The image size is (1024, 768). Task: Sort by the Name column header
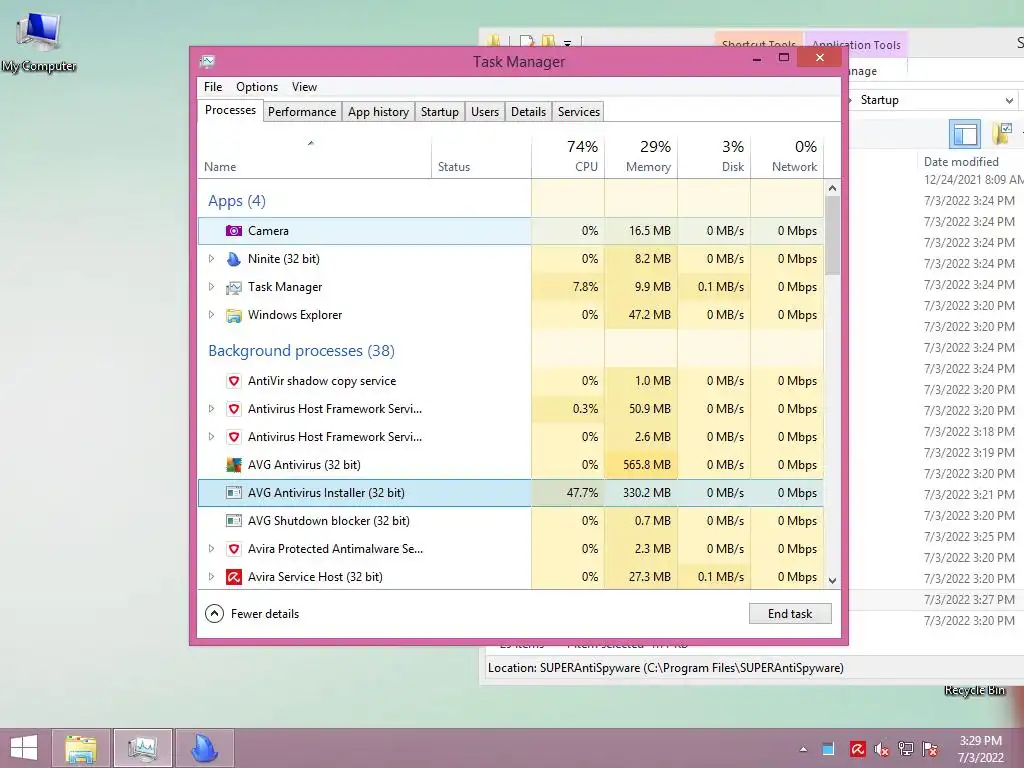[x=315, y=156]
